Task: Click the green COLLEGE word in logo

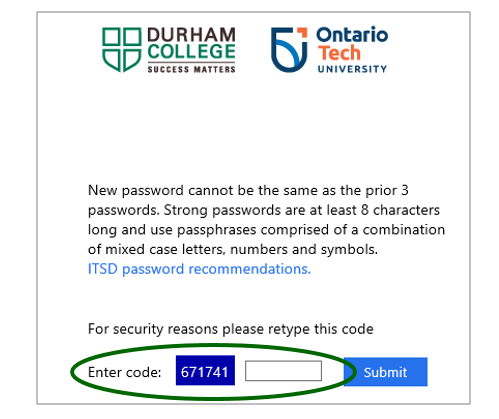Action: [191, 52]
